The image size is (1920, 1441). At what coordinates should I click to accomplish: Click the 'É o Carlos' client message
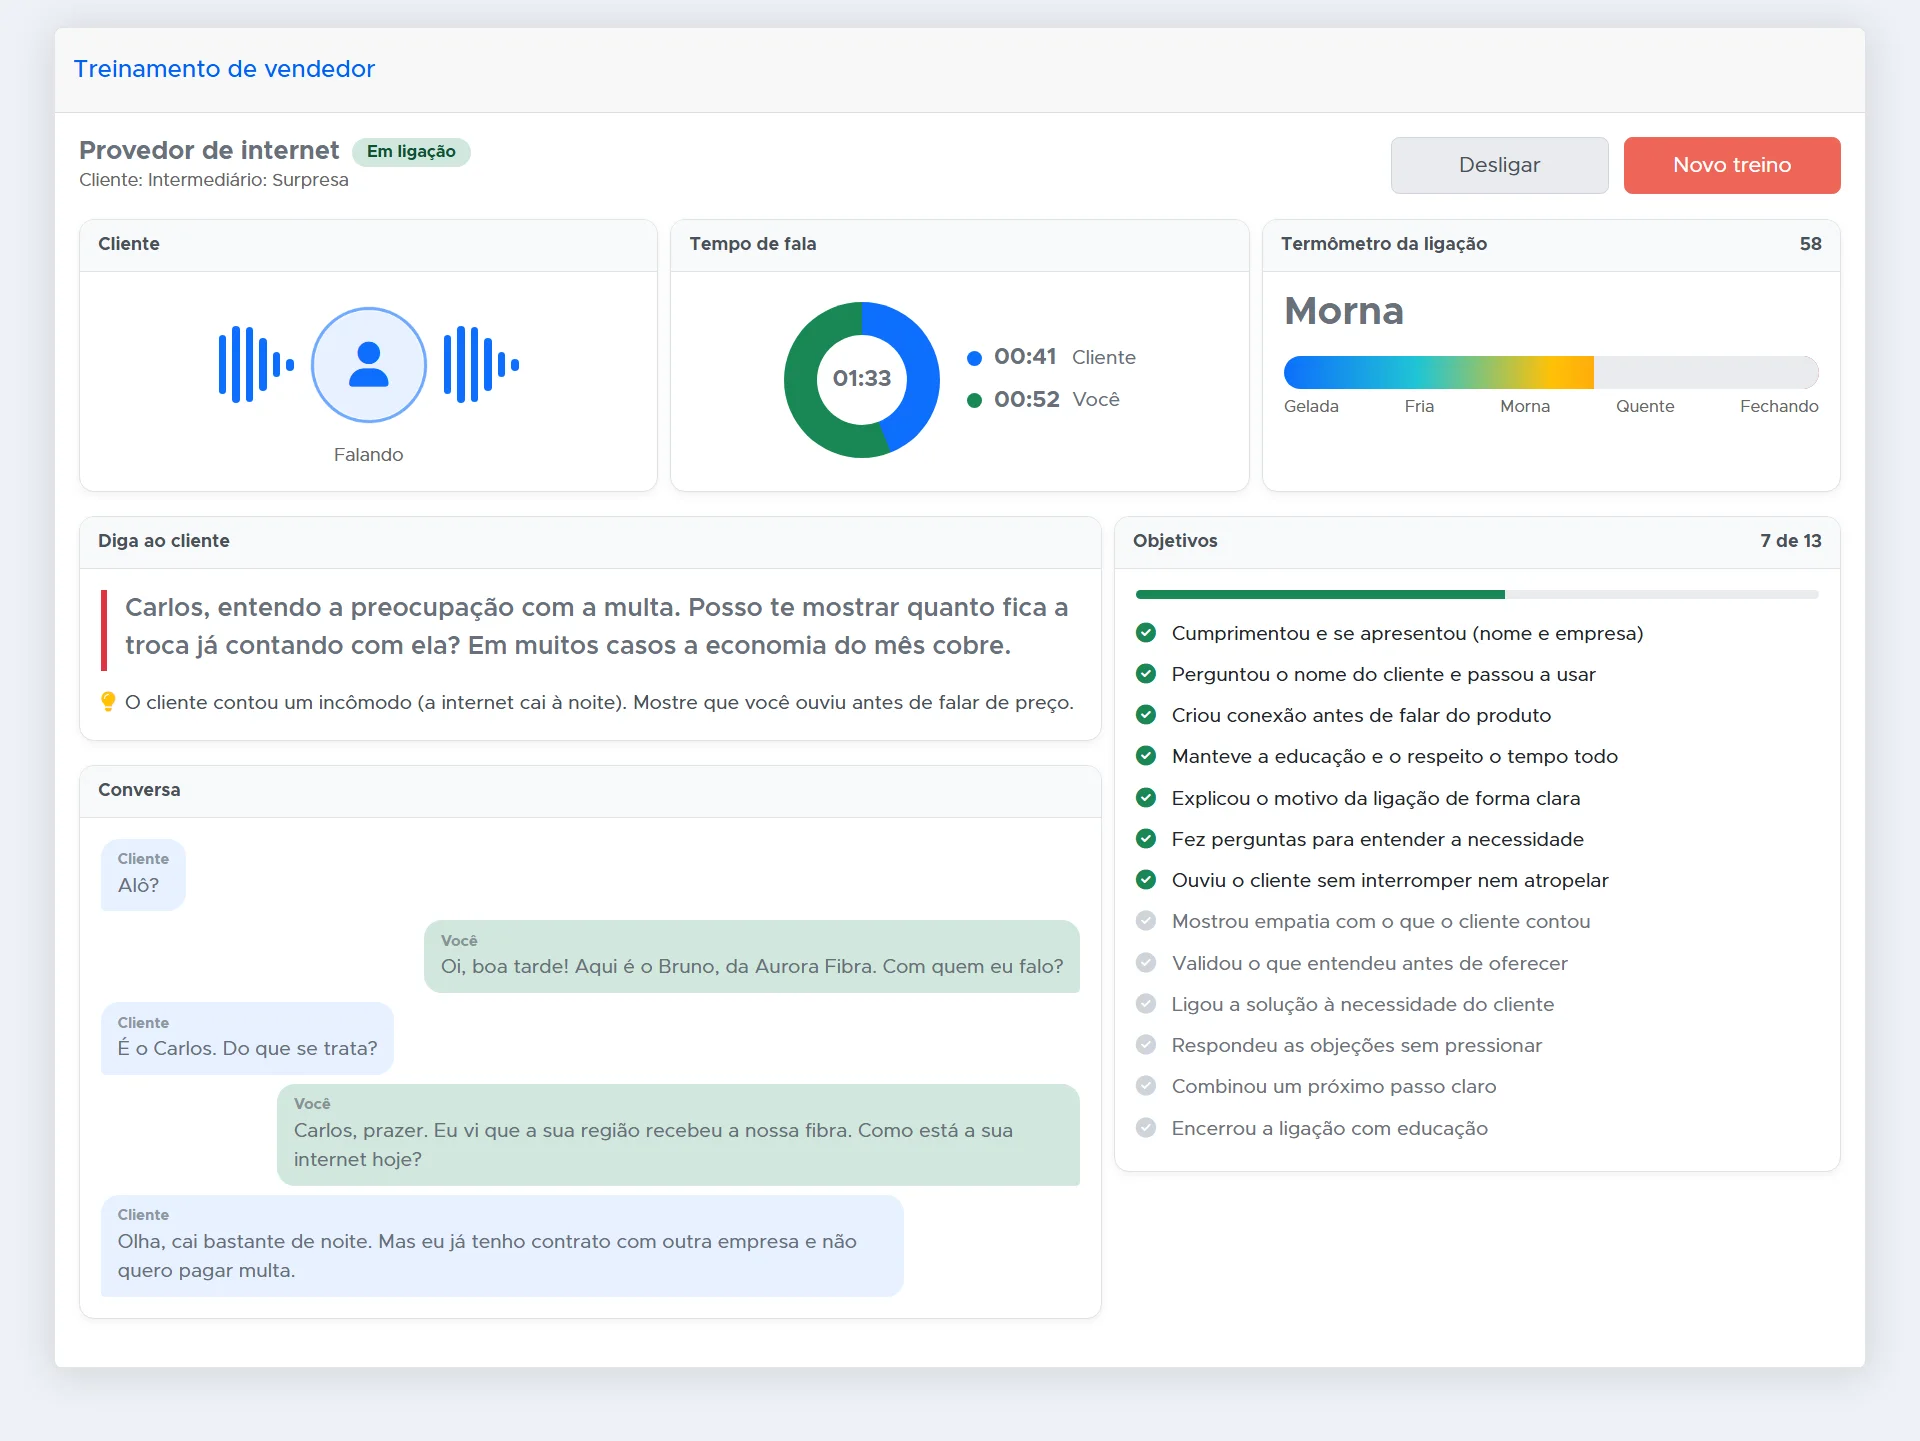coord(247,1038)
